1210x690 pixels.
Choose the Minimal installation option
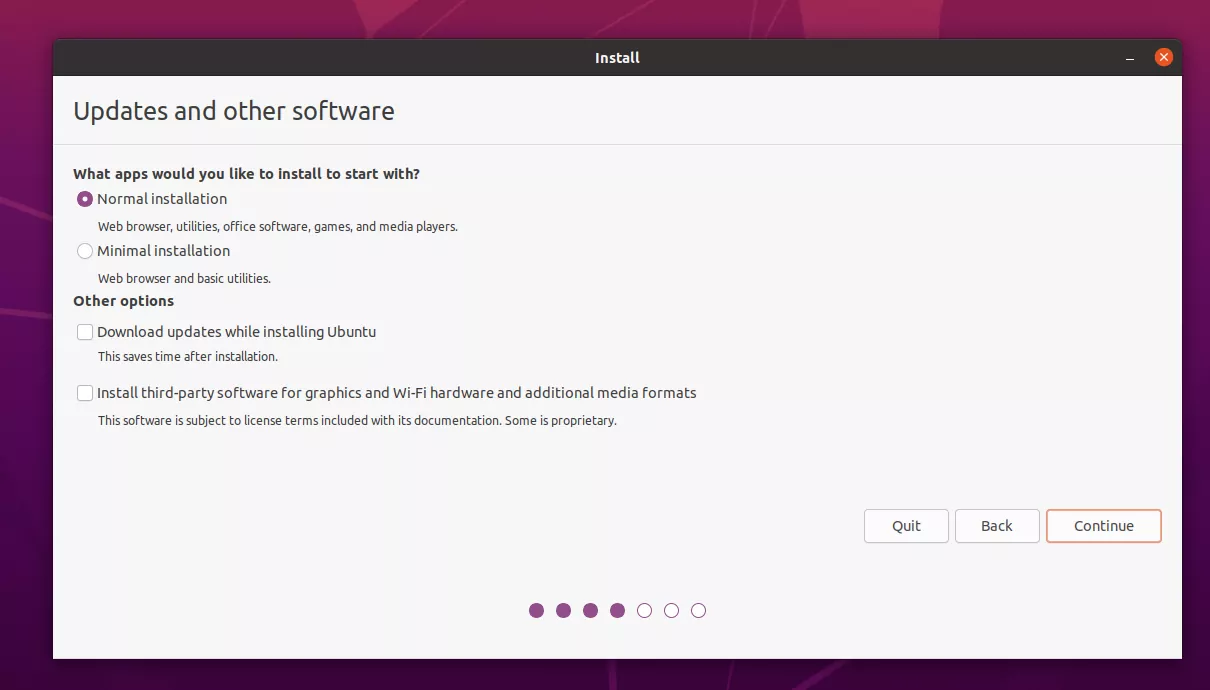85,251
